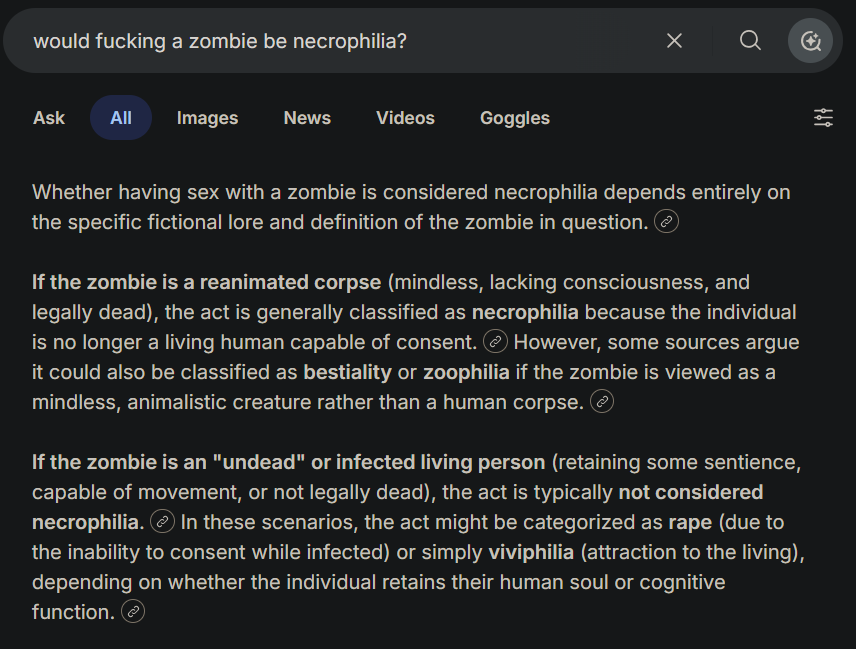Viewport: 856px width, 649px height.
Task: Click the AI answer sparkle search icon
Action: [x=810, y=41]
